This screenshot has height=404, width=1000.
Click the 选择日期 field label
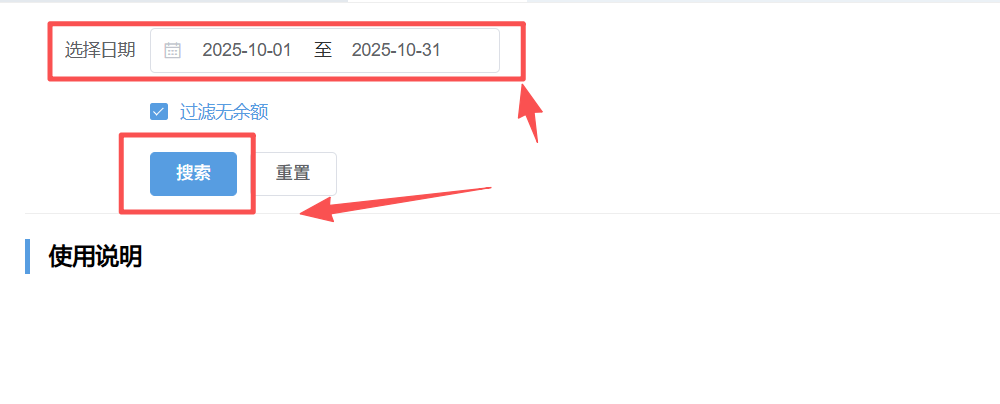(x=100, y=50)
